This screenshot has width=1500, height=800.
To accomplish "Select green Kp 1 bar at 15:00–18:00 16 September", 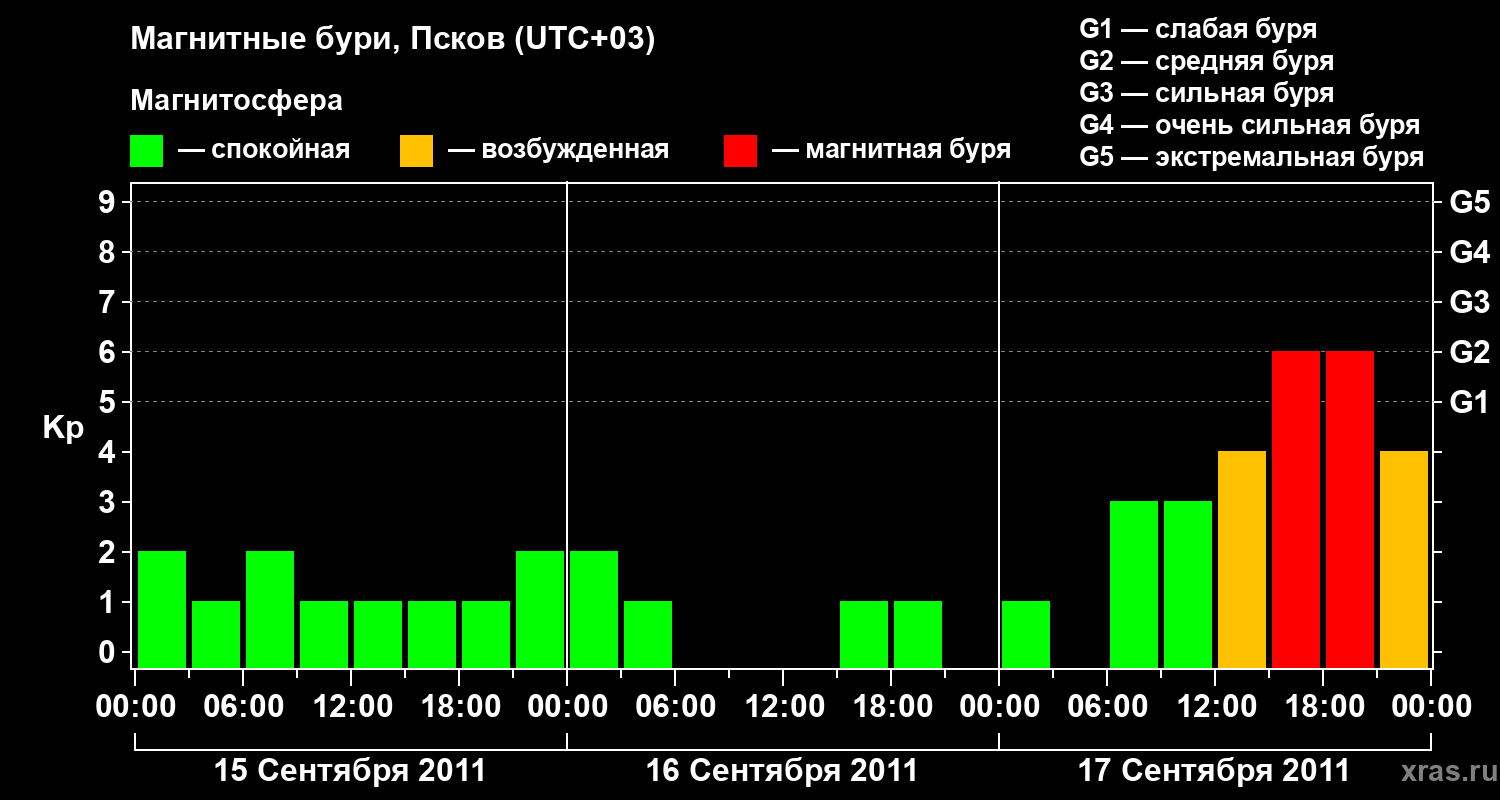I will (x=864, y=634).
